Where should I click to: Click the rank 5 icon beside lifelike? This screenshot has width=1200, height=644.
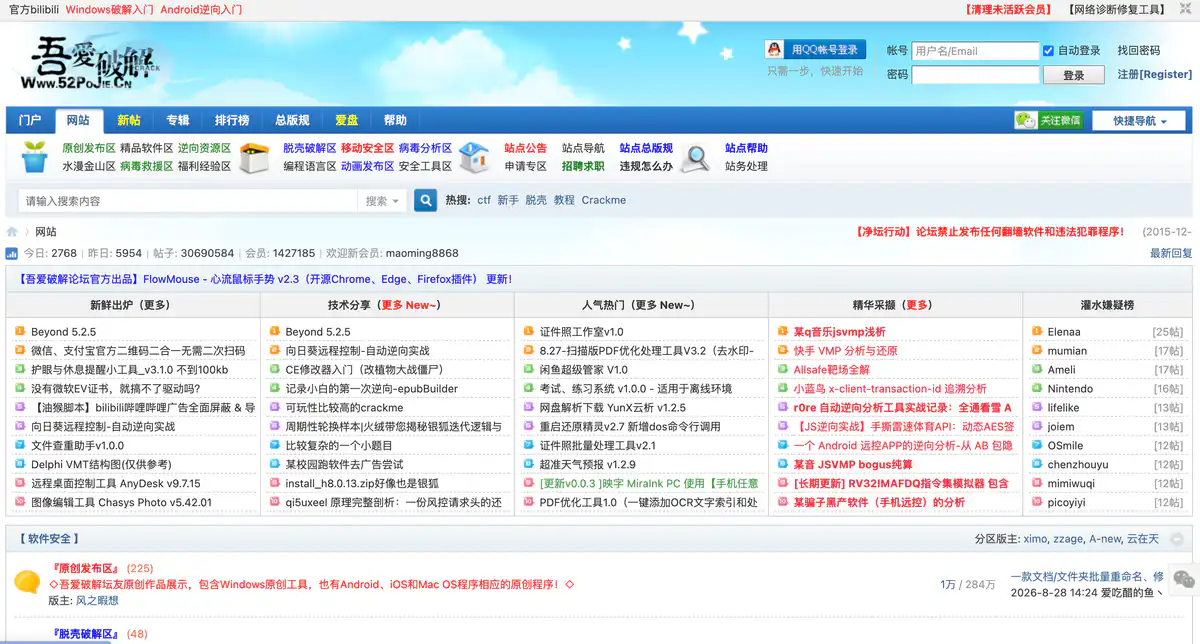[x=1037, y=408]
